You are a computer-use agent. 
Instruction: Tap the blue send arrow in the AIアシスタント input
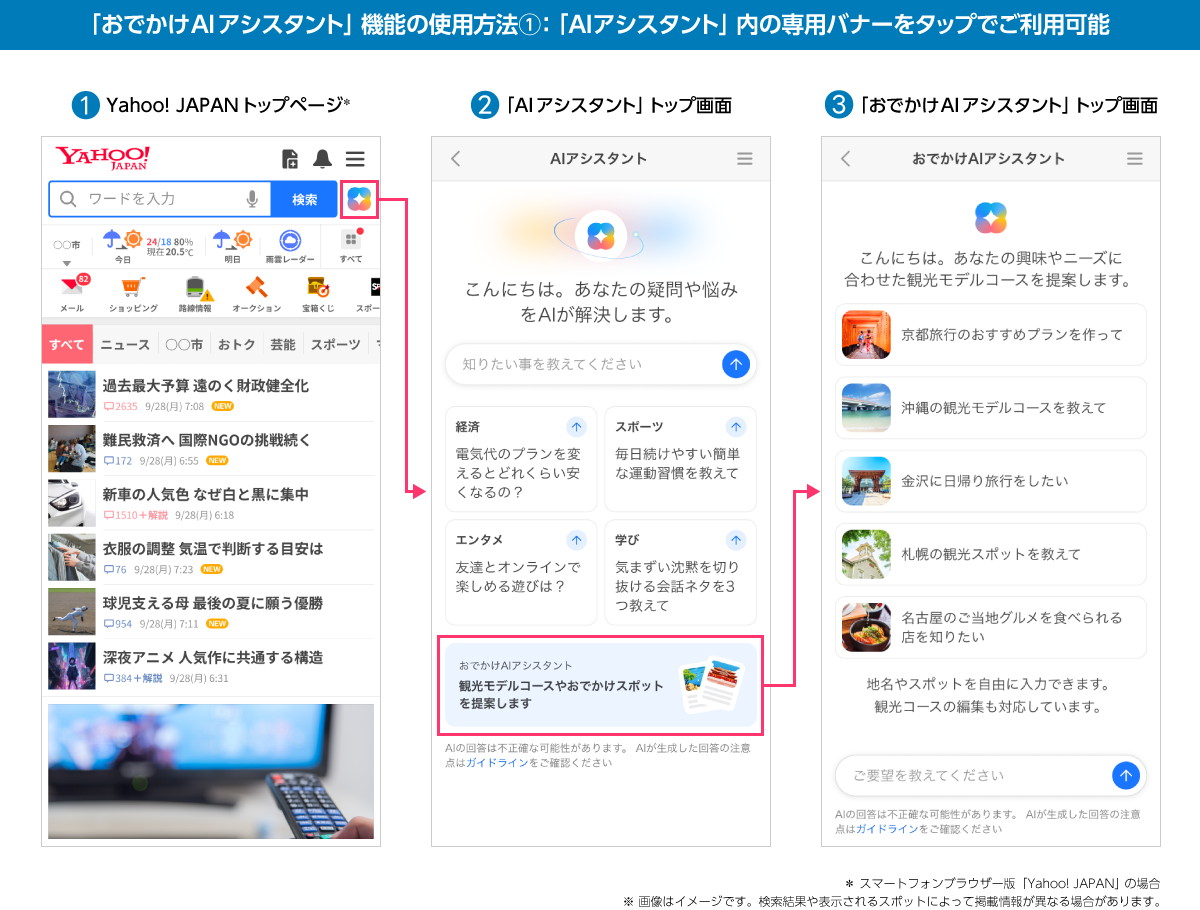tap(736, 364)
